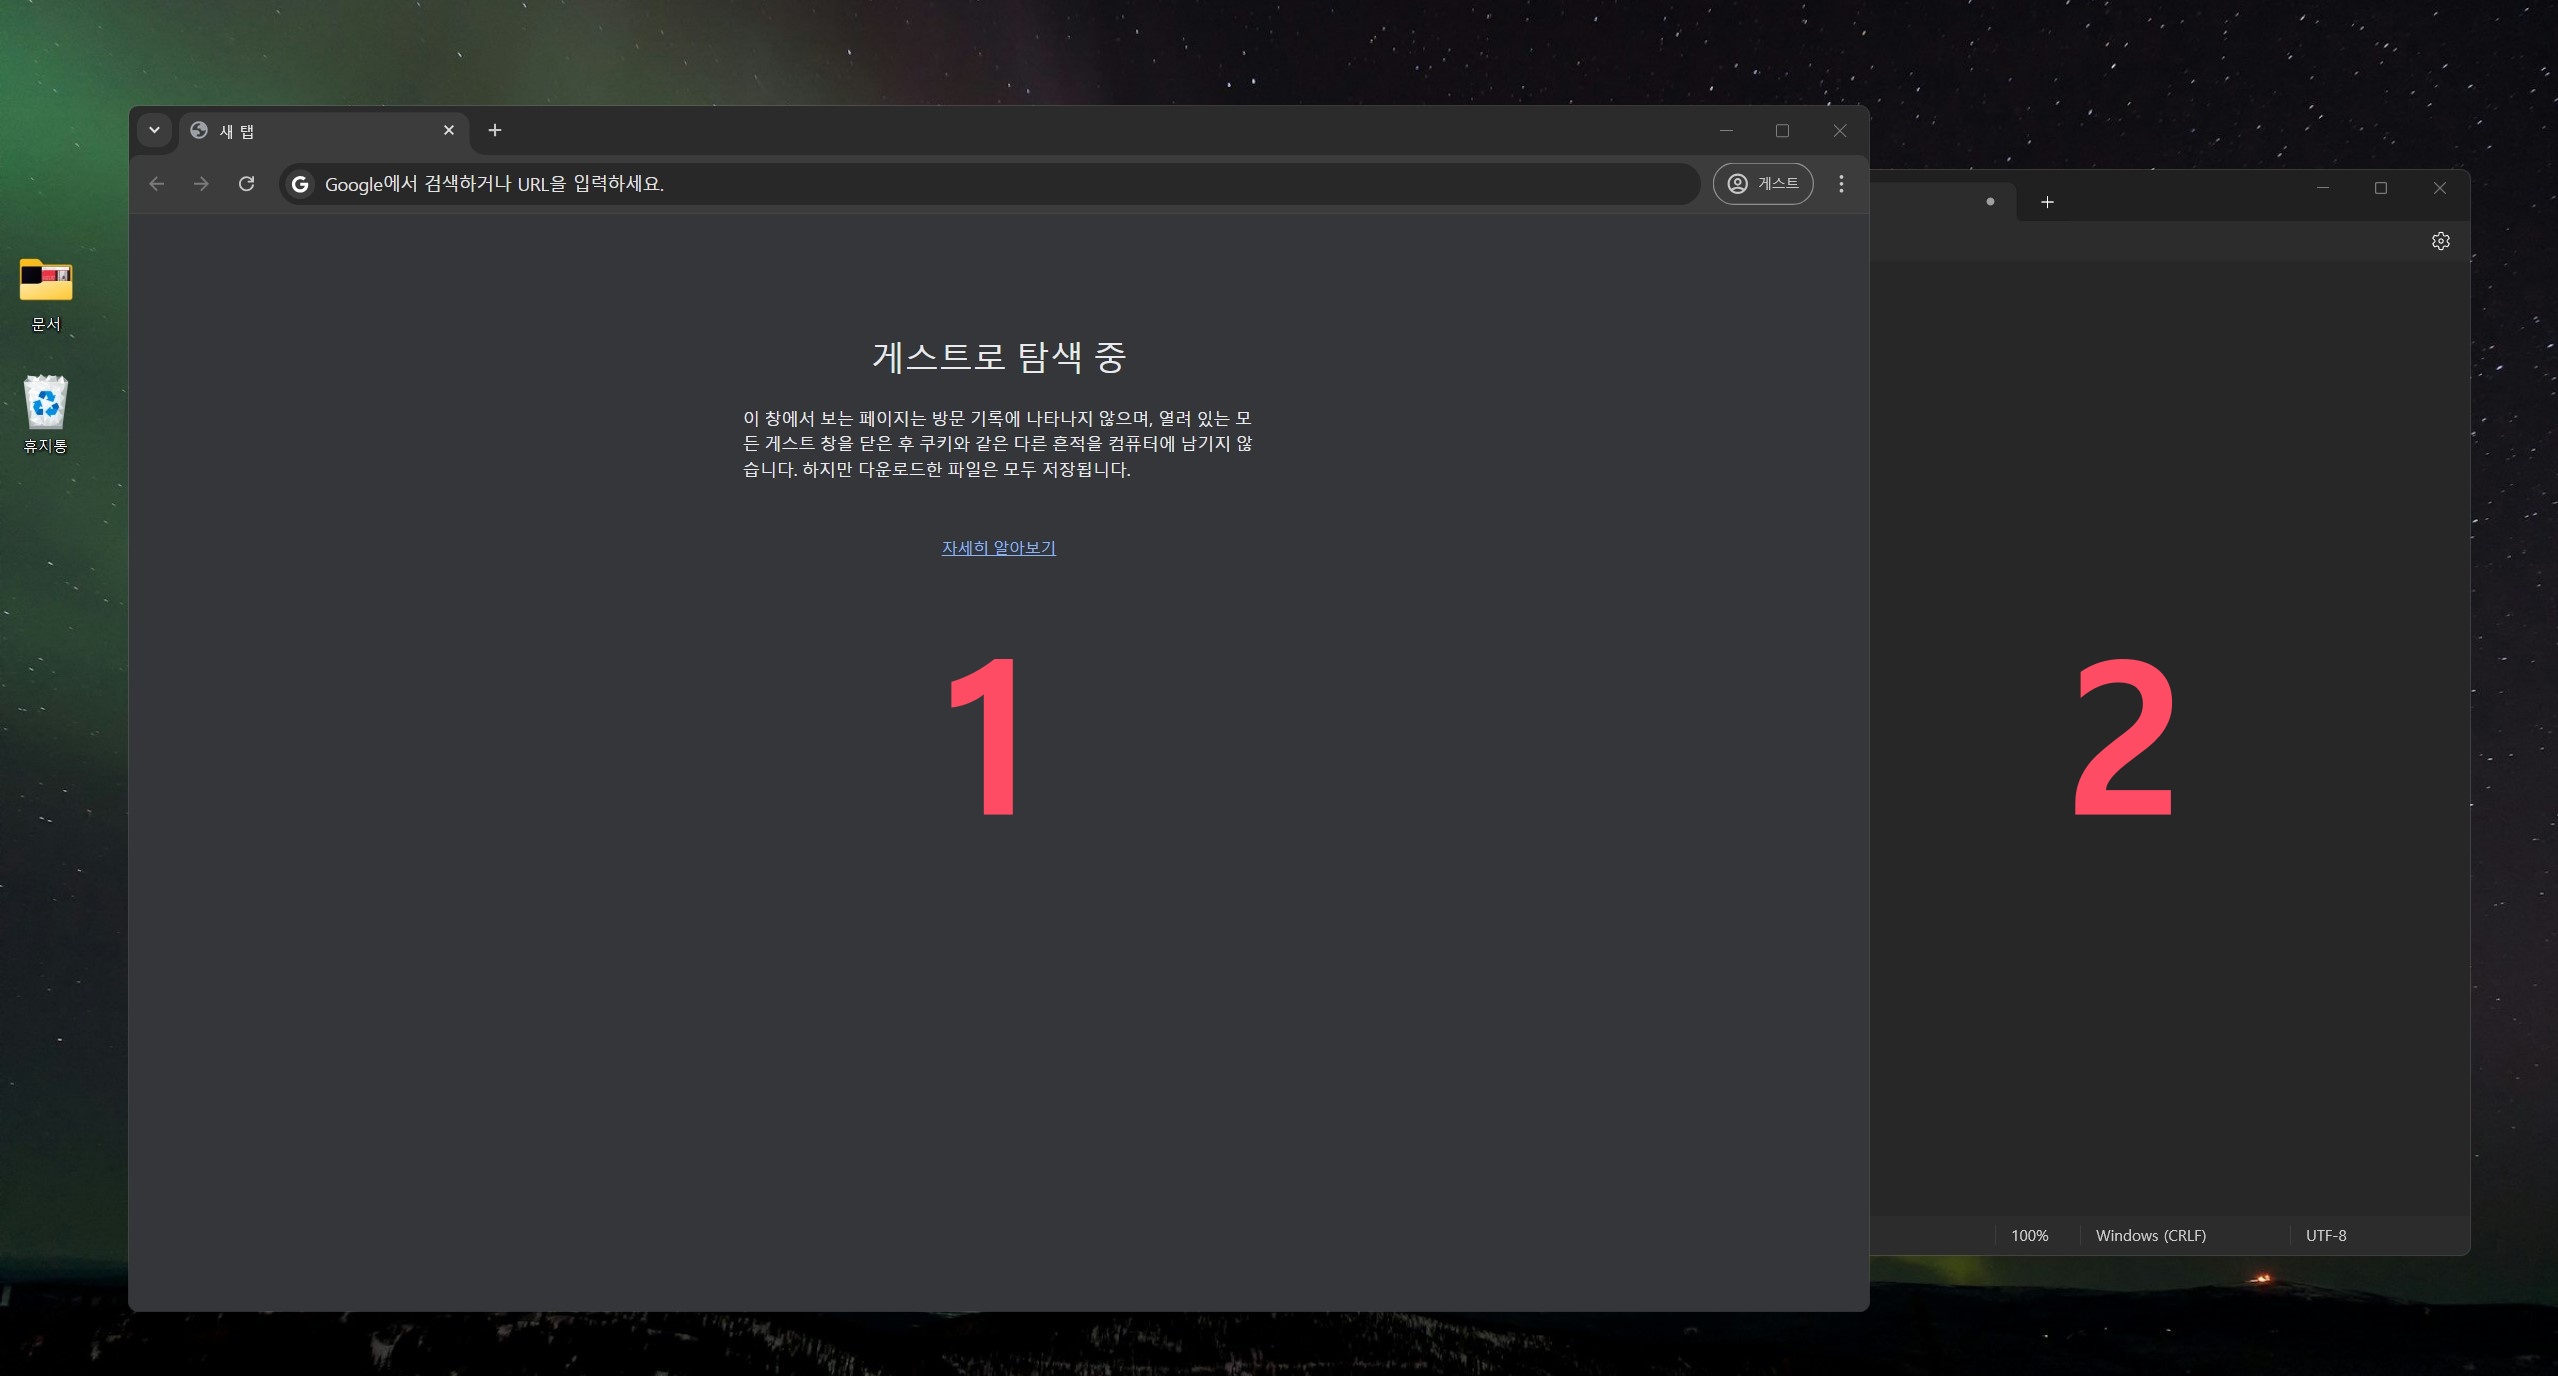Select the 문서 folder desktop icon
The image size is (2558, 1376).
46,282
